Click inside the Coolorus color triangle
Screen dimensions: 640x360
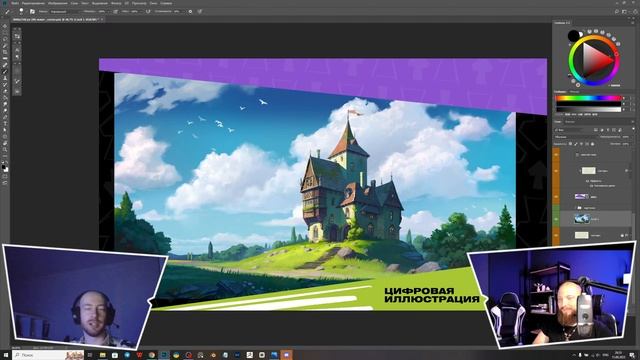pyautogui.click(x=595, y=60)
